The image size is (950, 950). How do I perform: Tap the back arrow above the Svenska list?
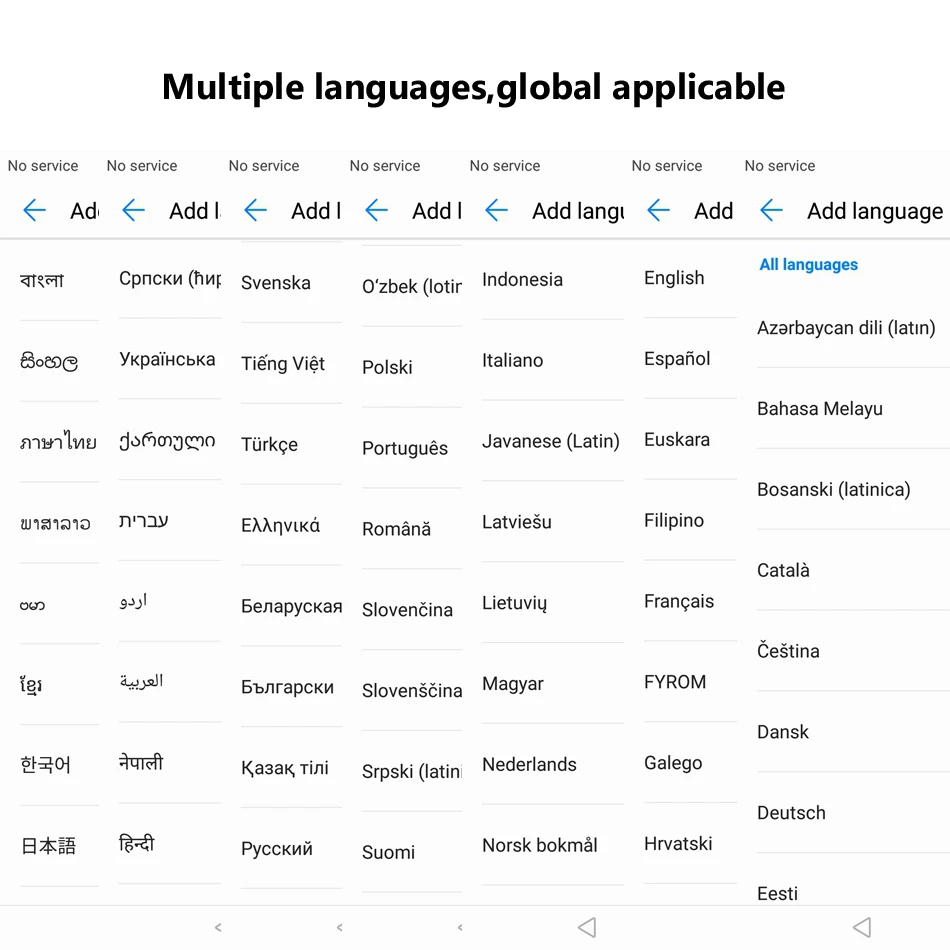[x=255, y=211]
